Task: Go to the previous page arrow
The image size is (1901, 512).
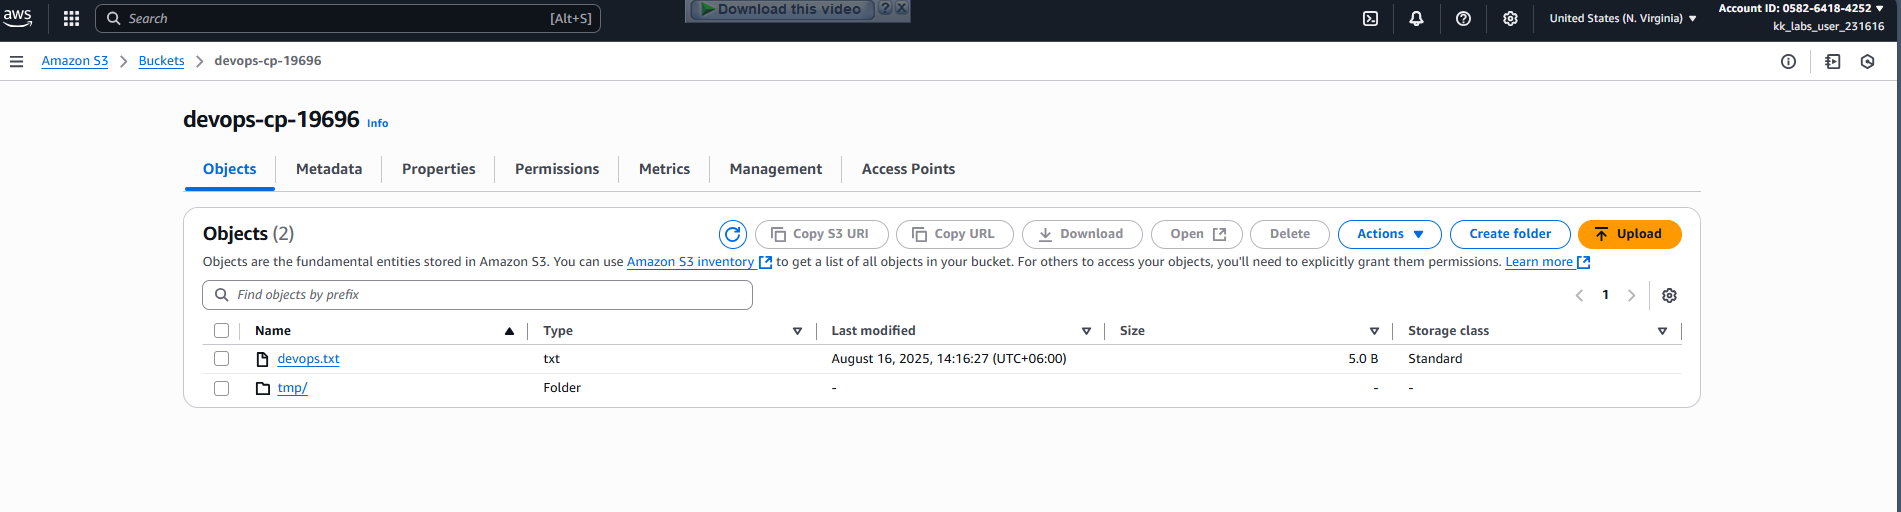Action: (1579, 295)
